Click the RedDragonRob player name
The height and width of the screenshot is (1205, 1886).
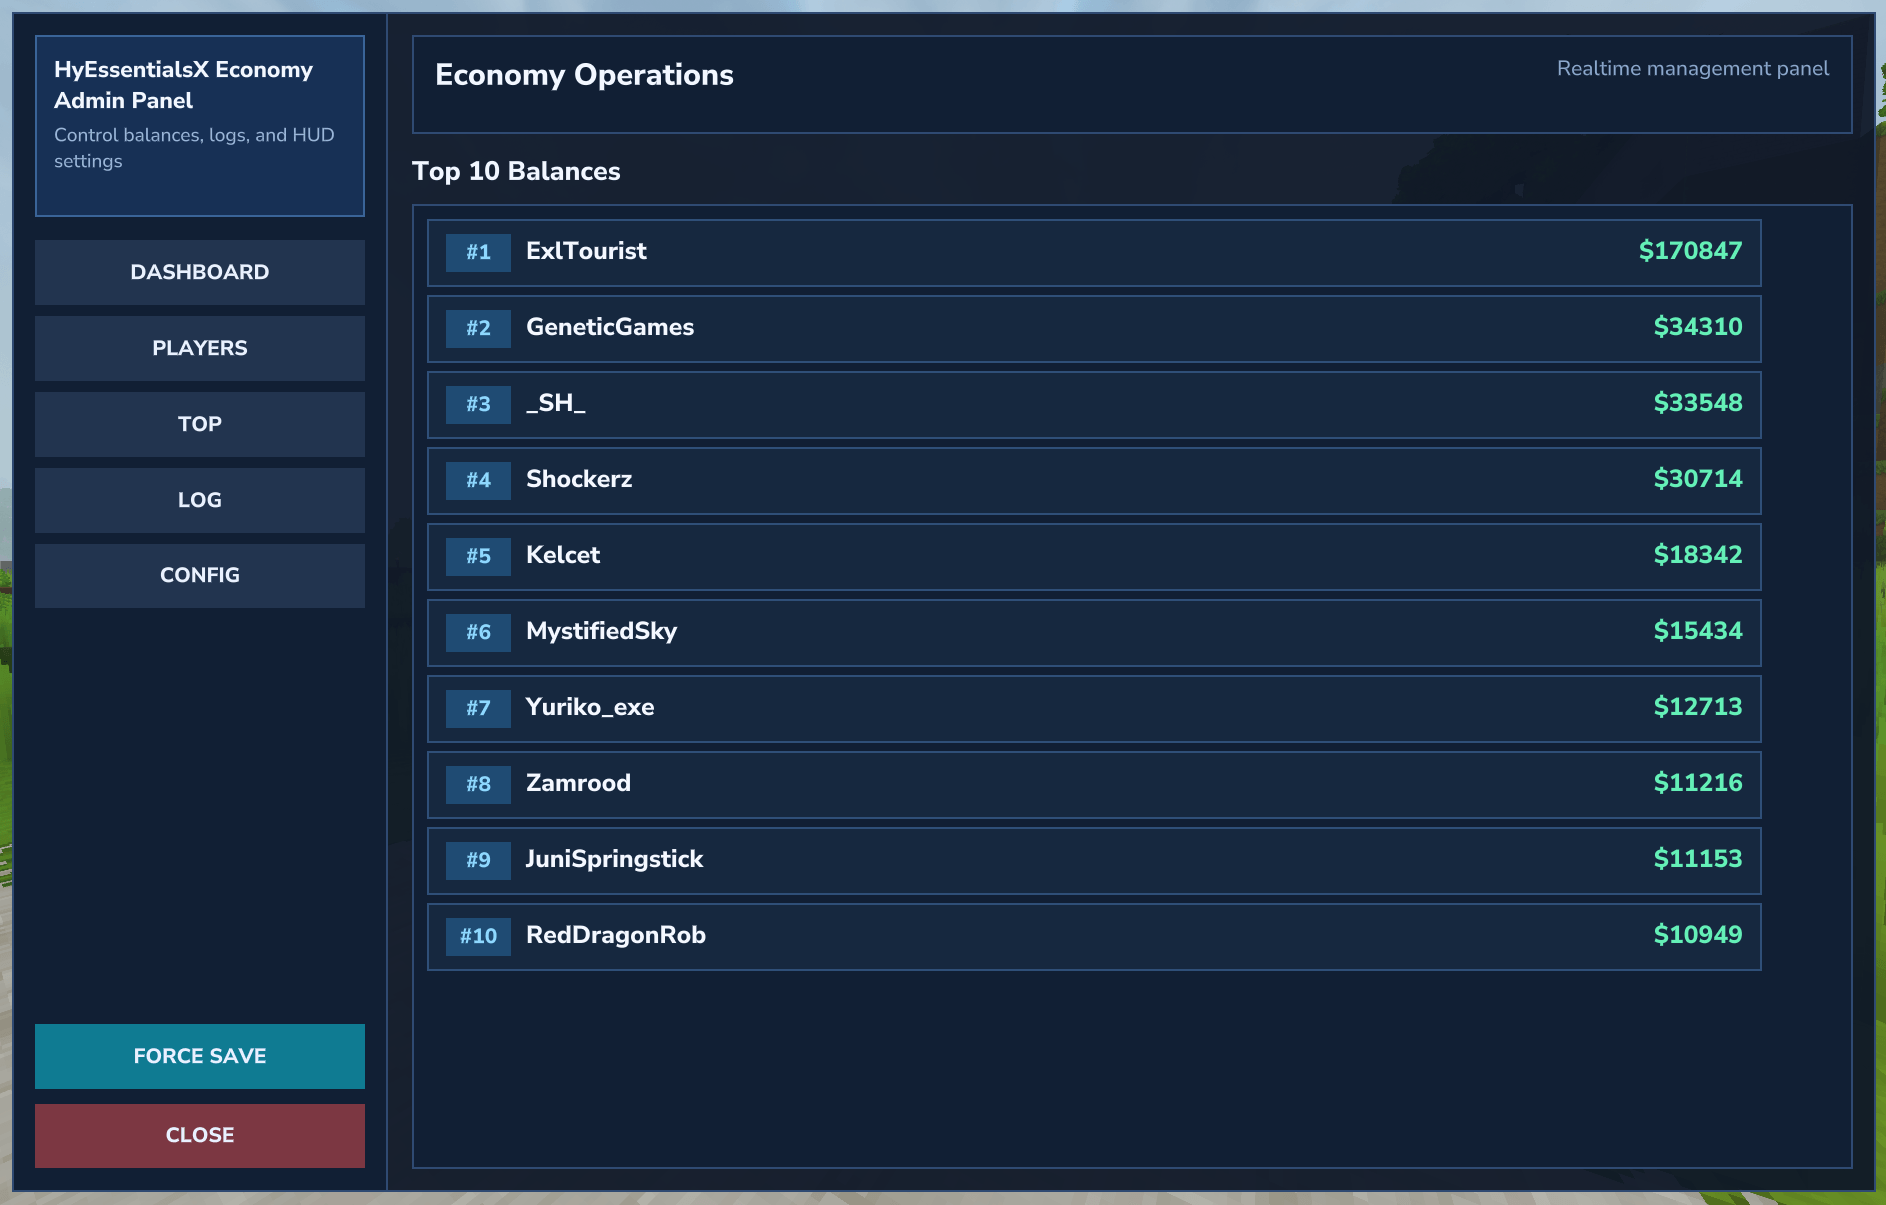click(x=616, y=935)
